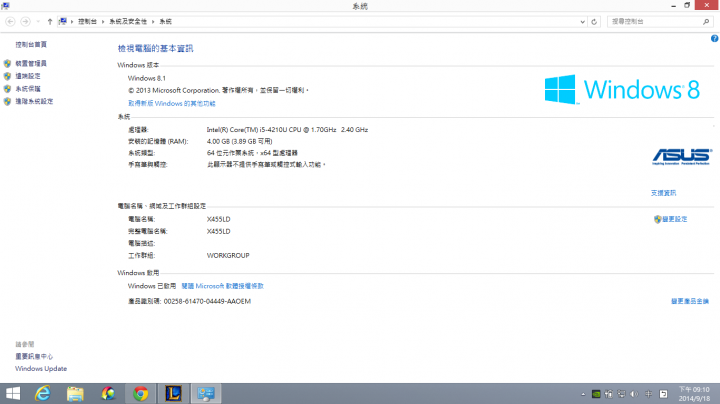This screenshot has height=404, width=720.
Task: Refresh the System page
Action: pos(594,22)
